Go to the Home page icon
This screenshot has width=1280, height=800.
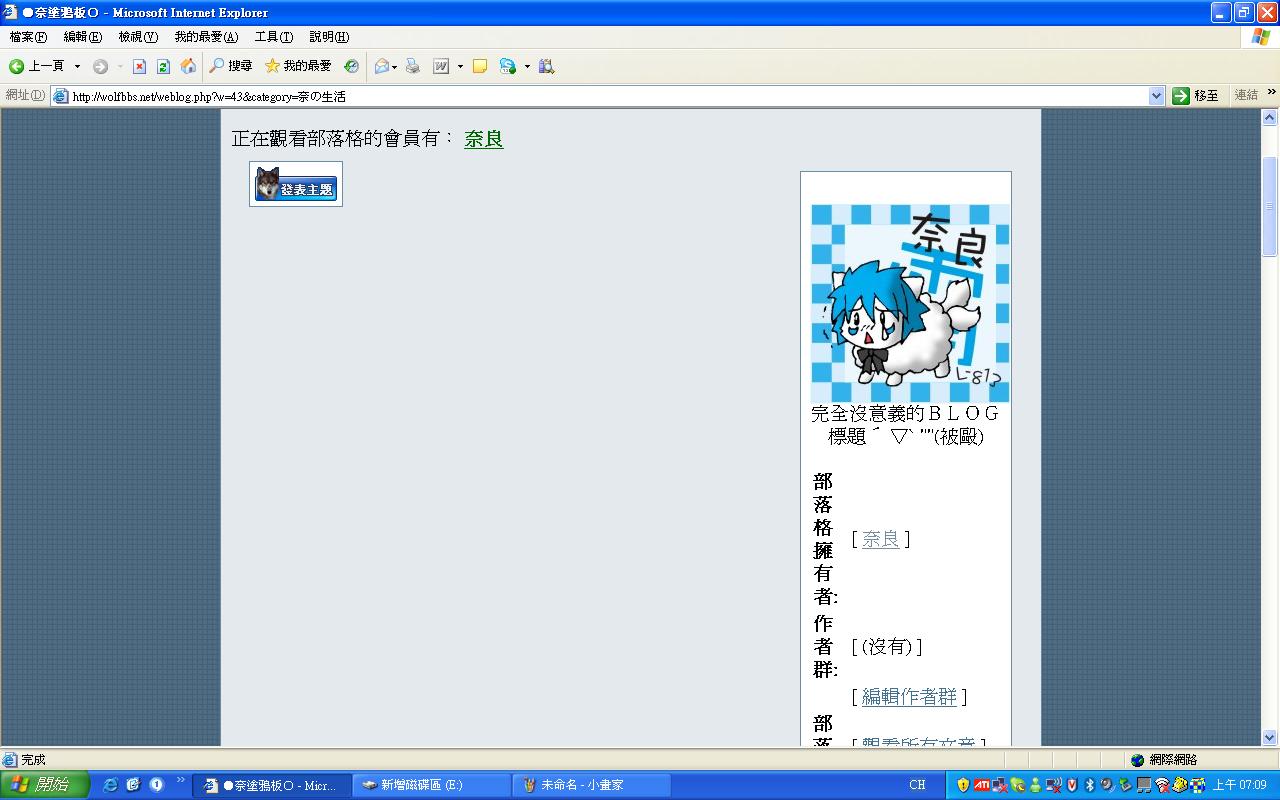188,66
